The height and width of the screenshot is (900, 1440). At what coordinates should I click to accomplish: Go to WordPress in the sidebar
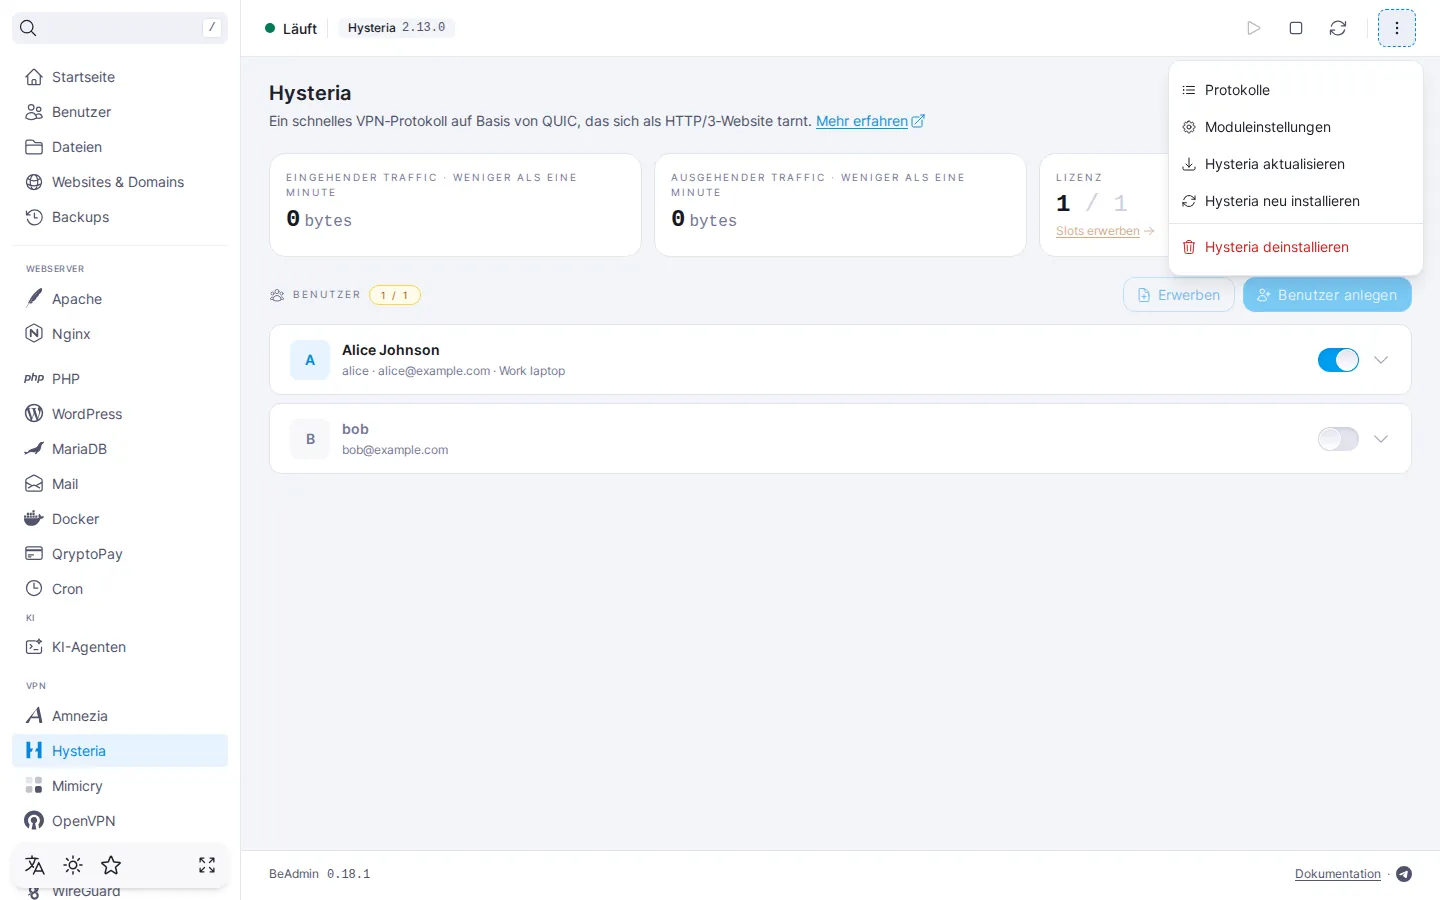pyautogui.click(x=120, y=414)
